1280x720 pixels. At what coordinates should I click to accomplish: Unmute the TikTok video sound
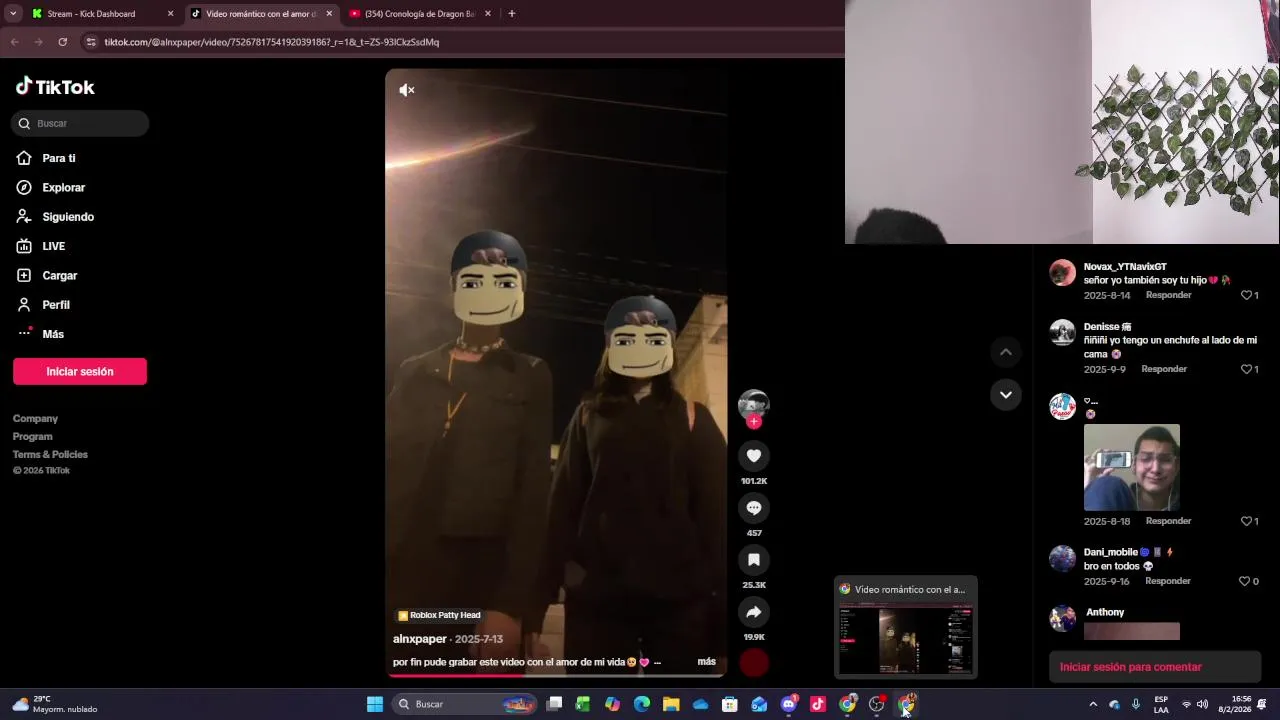click(x=407, y=90)
